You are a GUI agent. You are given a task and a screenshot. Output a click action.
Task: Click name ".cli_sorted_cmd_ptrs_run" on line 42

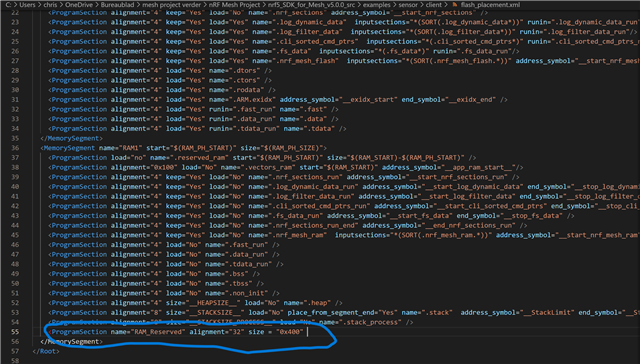(x=321, y=206)
